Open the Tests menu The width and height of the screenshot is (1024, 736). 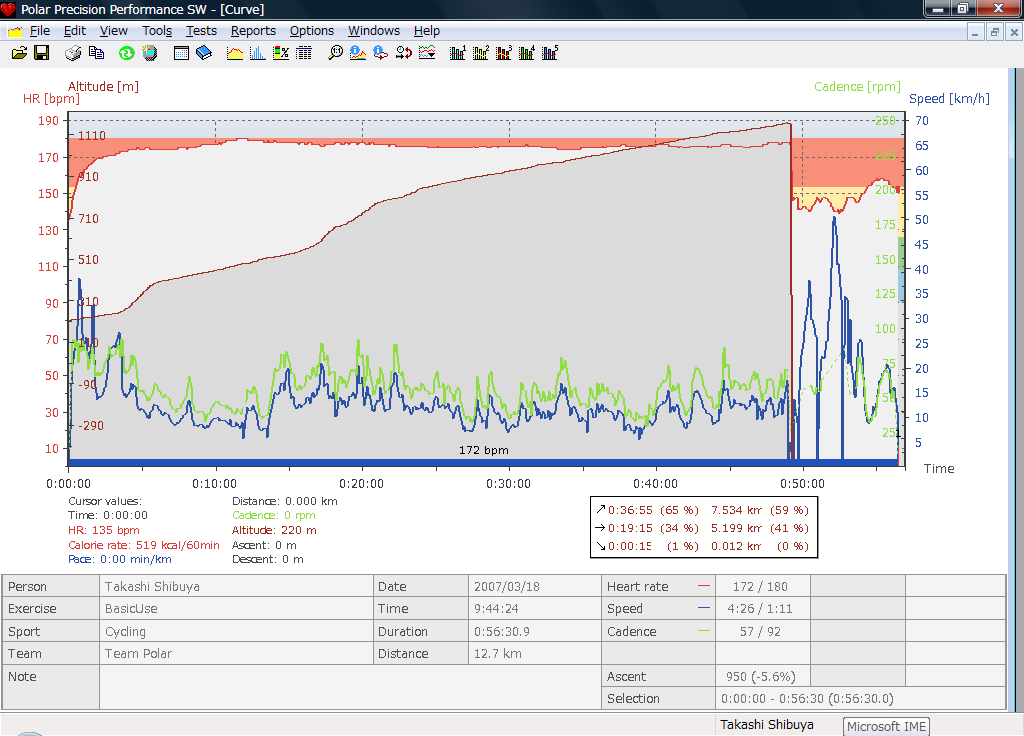click(201, 31)
